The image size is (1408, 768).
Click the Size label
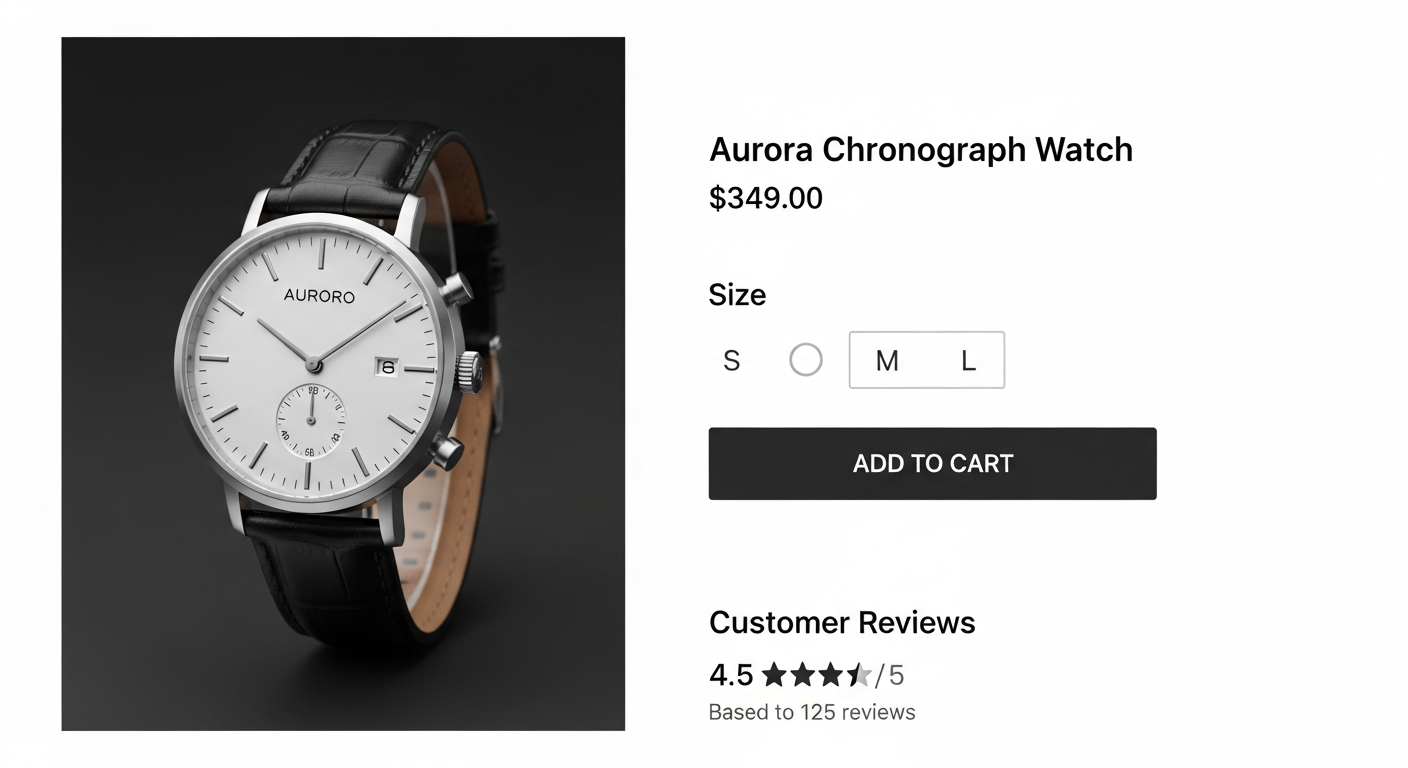737,295
